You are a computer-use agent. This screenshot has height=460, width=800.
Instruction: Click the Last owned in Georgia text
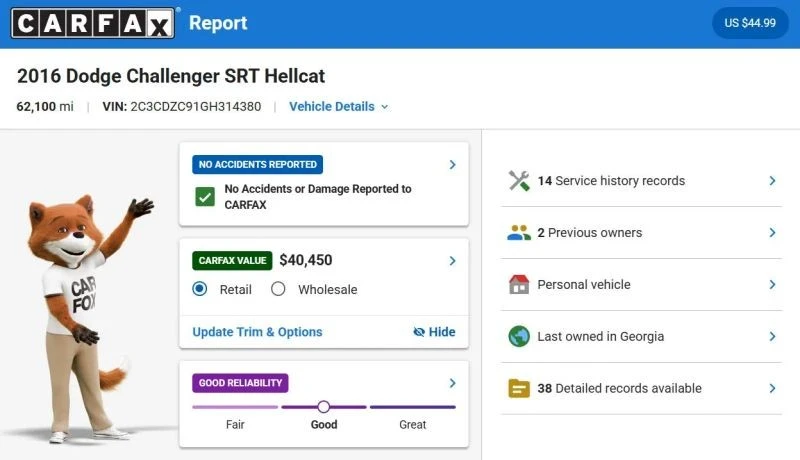click(601, 337)
